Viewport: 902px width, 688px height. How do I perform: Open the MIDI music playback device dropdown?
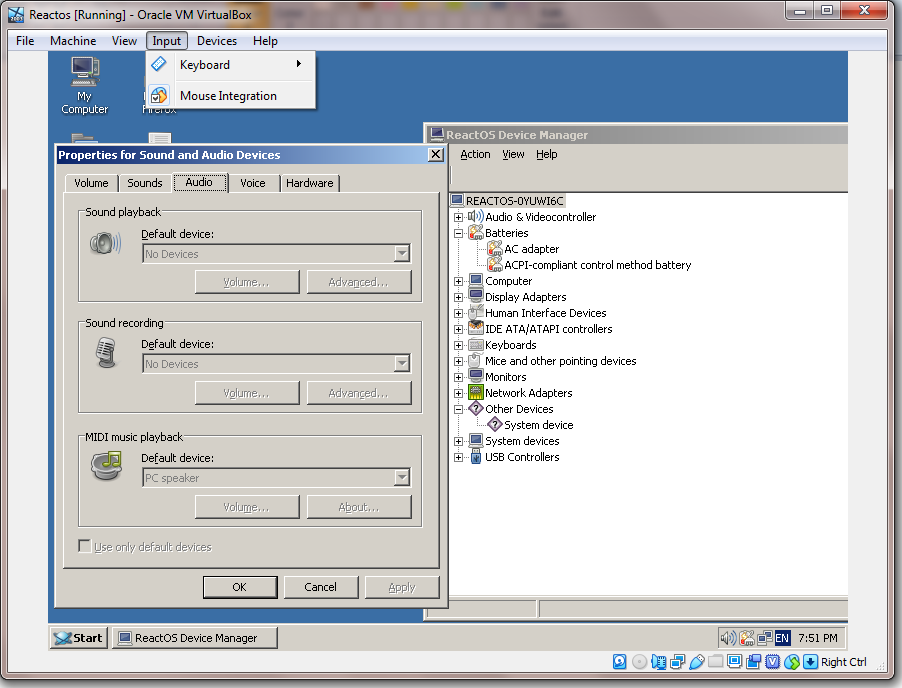click(402, 477)
